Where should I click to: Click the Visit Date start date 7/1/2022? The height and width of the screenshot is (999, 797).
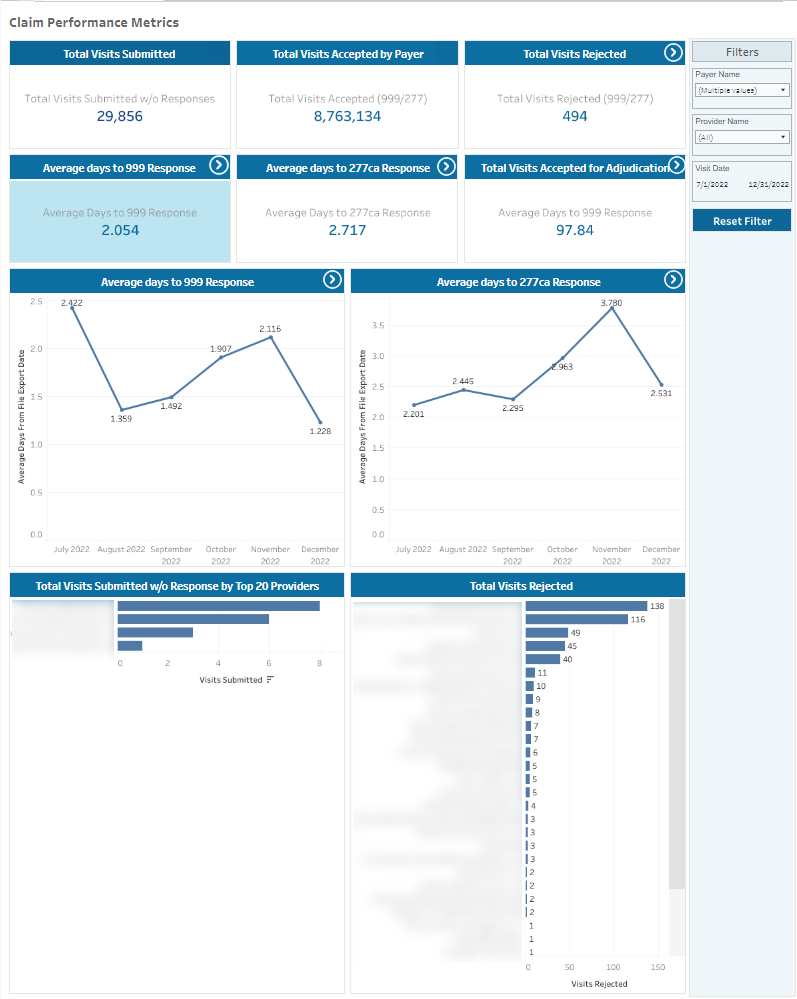pyautogui.click(x=711, y=185)
